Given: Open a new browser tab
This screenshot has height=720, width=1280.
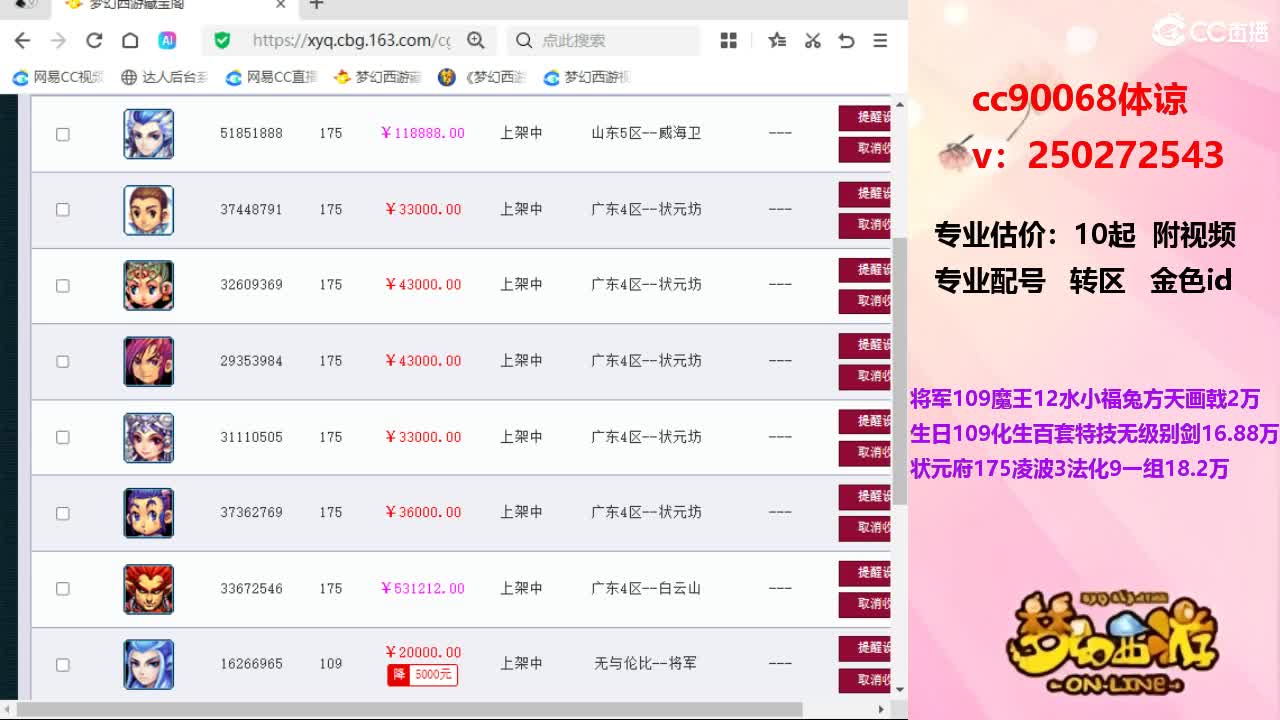Looking at the screenshot, I should 317,5.
